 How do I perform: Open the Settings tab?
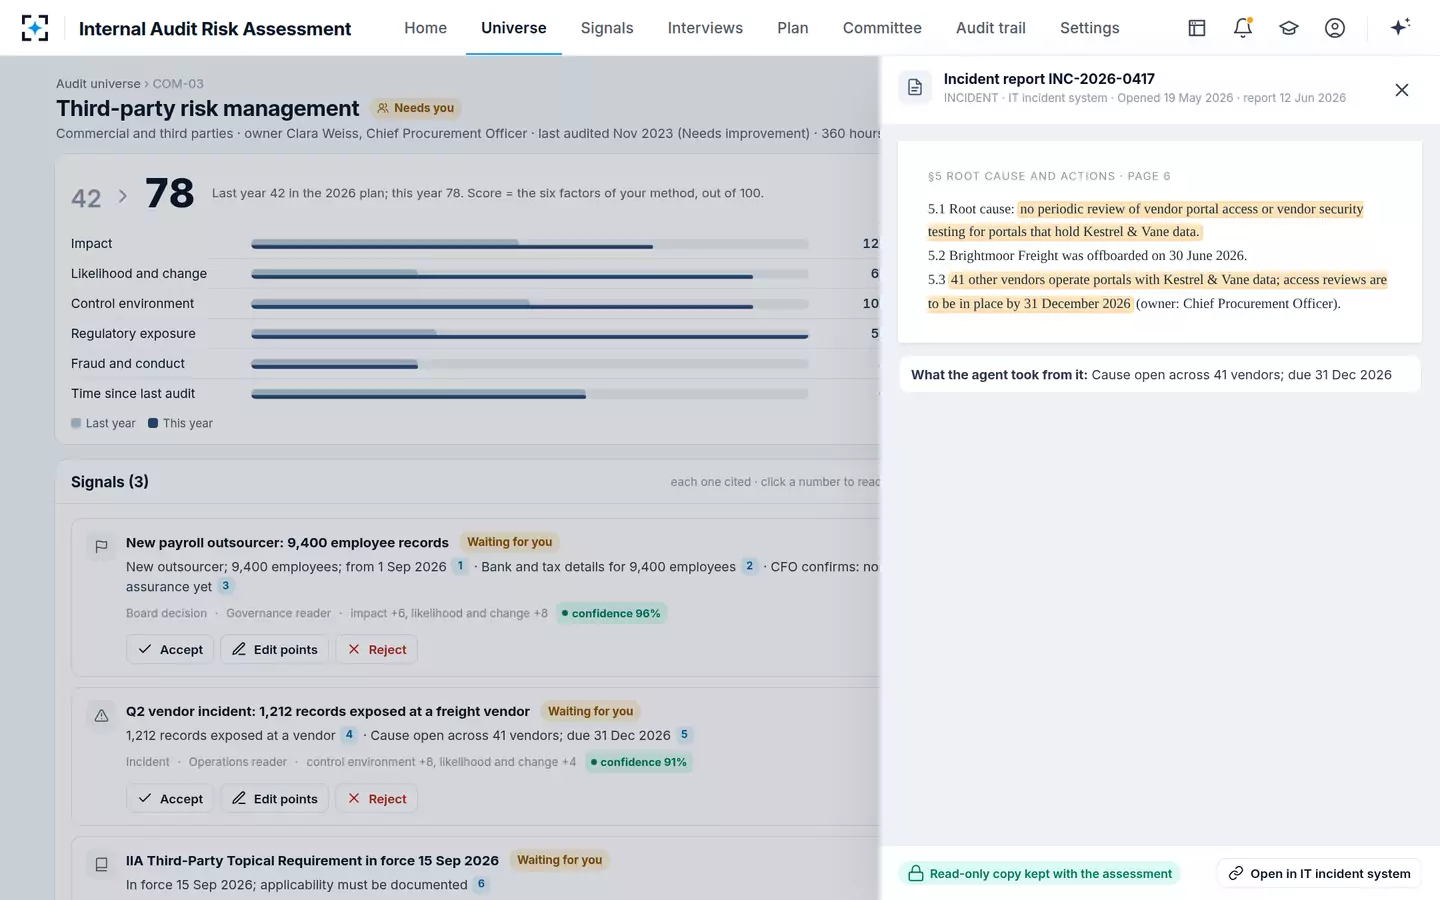pos(1090,28)
